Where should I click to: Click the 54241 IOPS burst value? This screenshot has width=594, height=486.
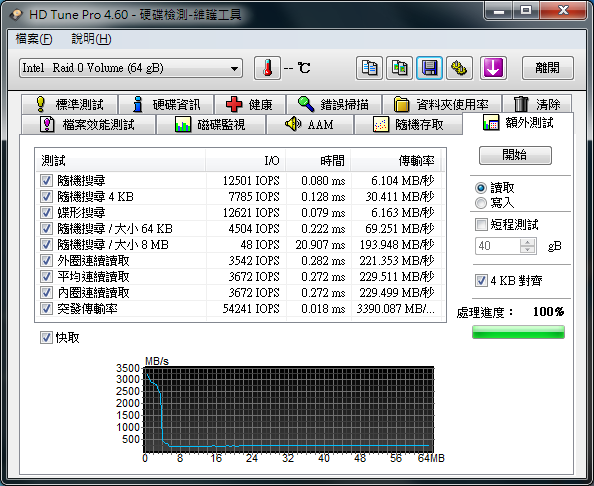[x=251, y=309]
